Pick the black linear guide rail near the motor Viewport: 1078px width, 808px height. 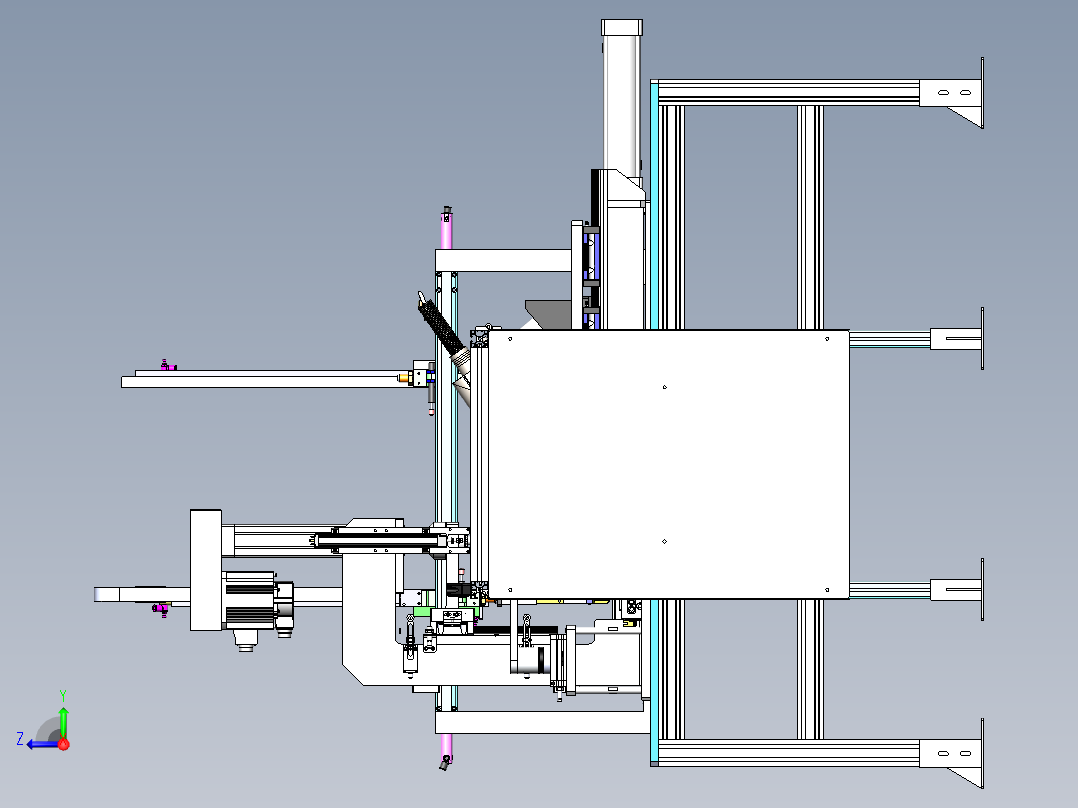pyautogui.click(x=380, y=543)
